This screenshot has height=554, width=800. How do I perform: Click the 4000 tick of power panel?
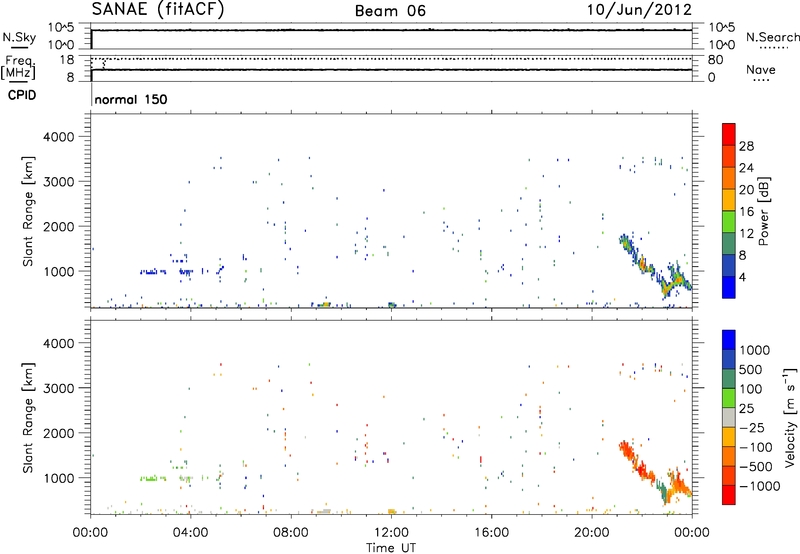coord(58,137)
